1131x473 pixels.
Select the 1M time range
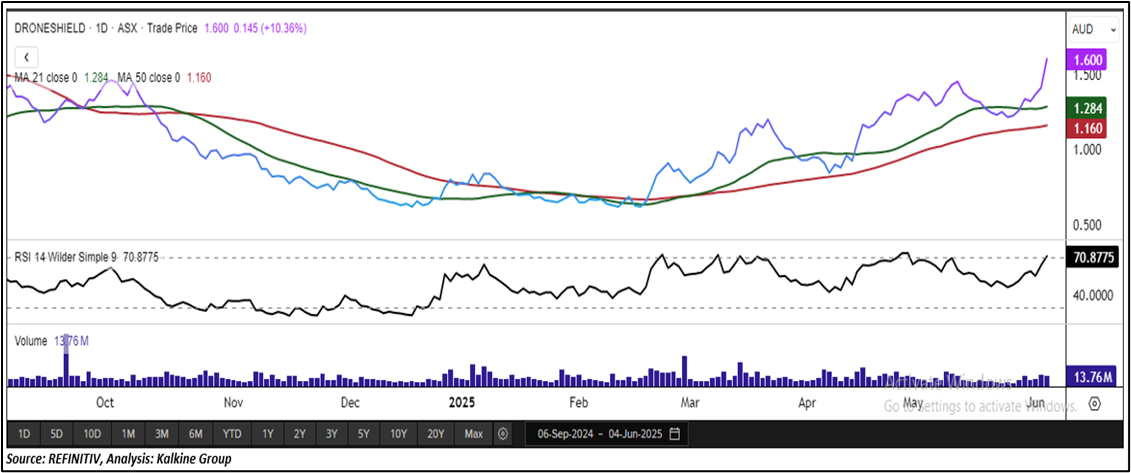[128, 434]
